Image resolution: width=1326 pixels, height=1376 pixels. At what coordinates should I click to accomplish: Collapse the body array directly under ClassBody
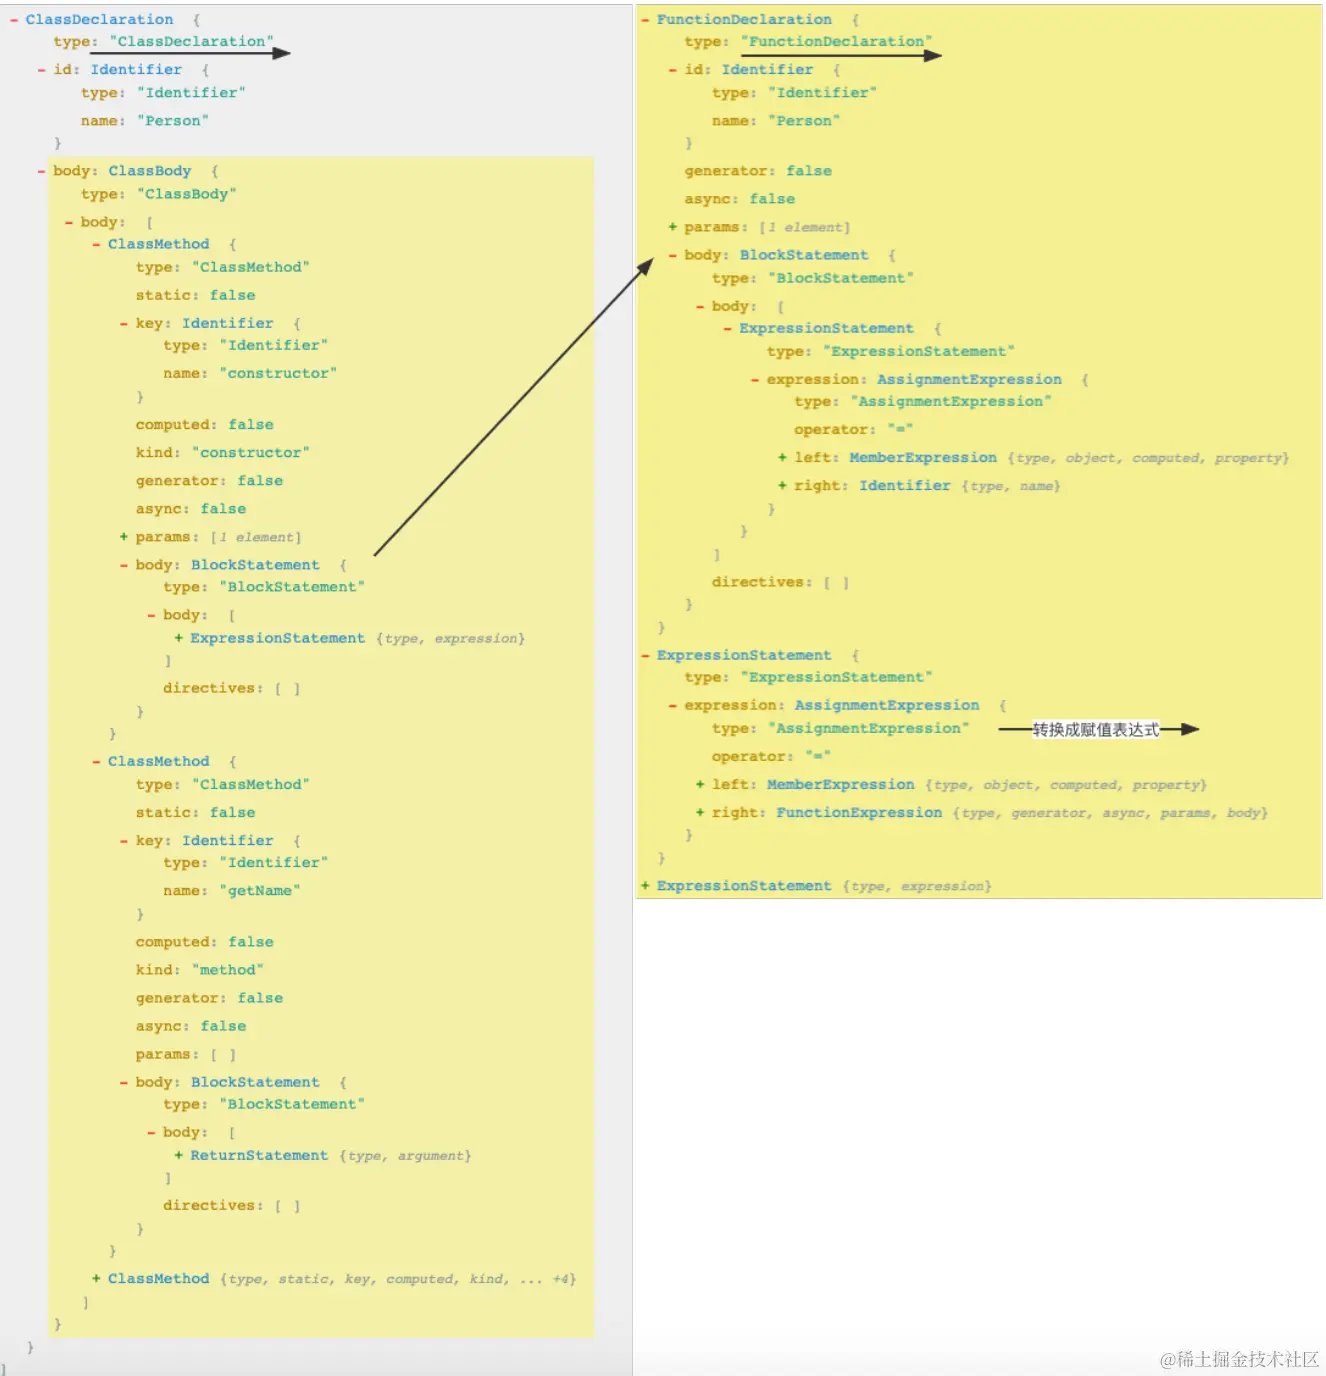(x=69, y=223)
